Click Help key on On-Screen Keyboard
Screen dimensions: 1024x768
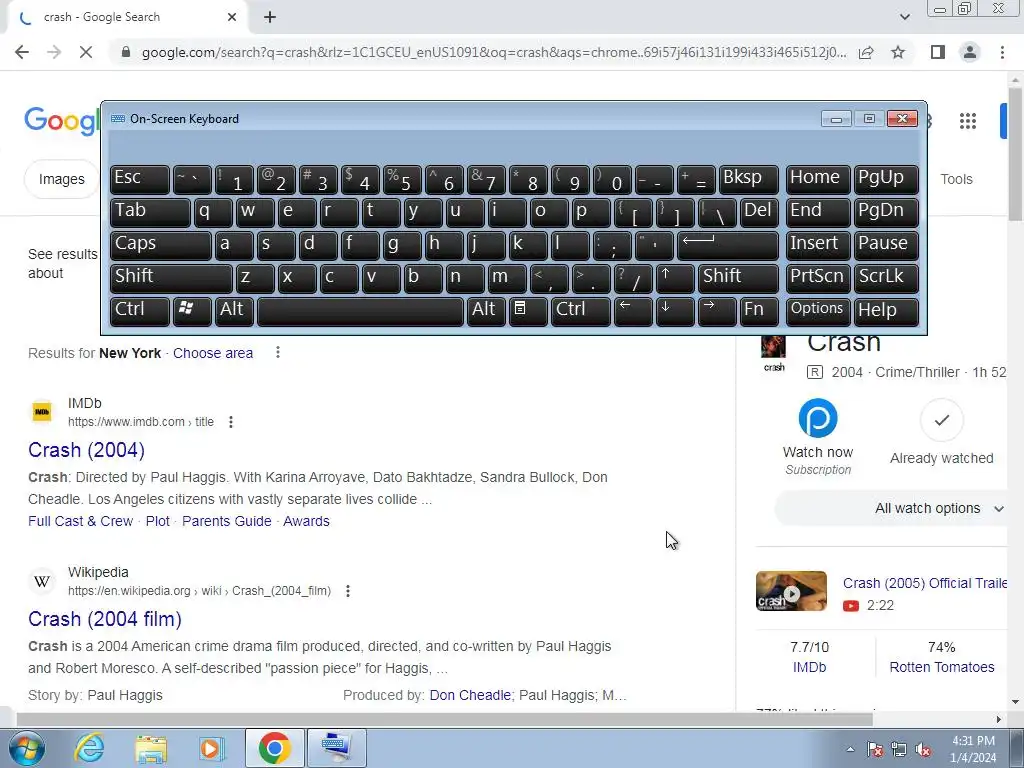click(x=886, y=310)
